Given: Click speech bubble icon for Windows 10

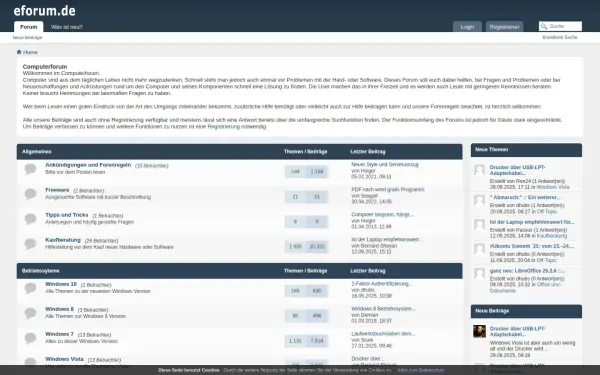Looking at the screenshot, I should pyautogui.click(x=30, y=288).
